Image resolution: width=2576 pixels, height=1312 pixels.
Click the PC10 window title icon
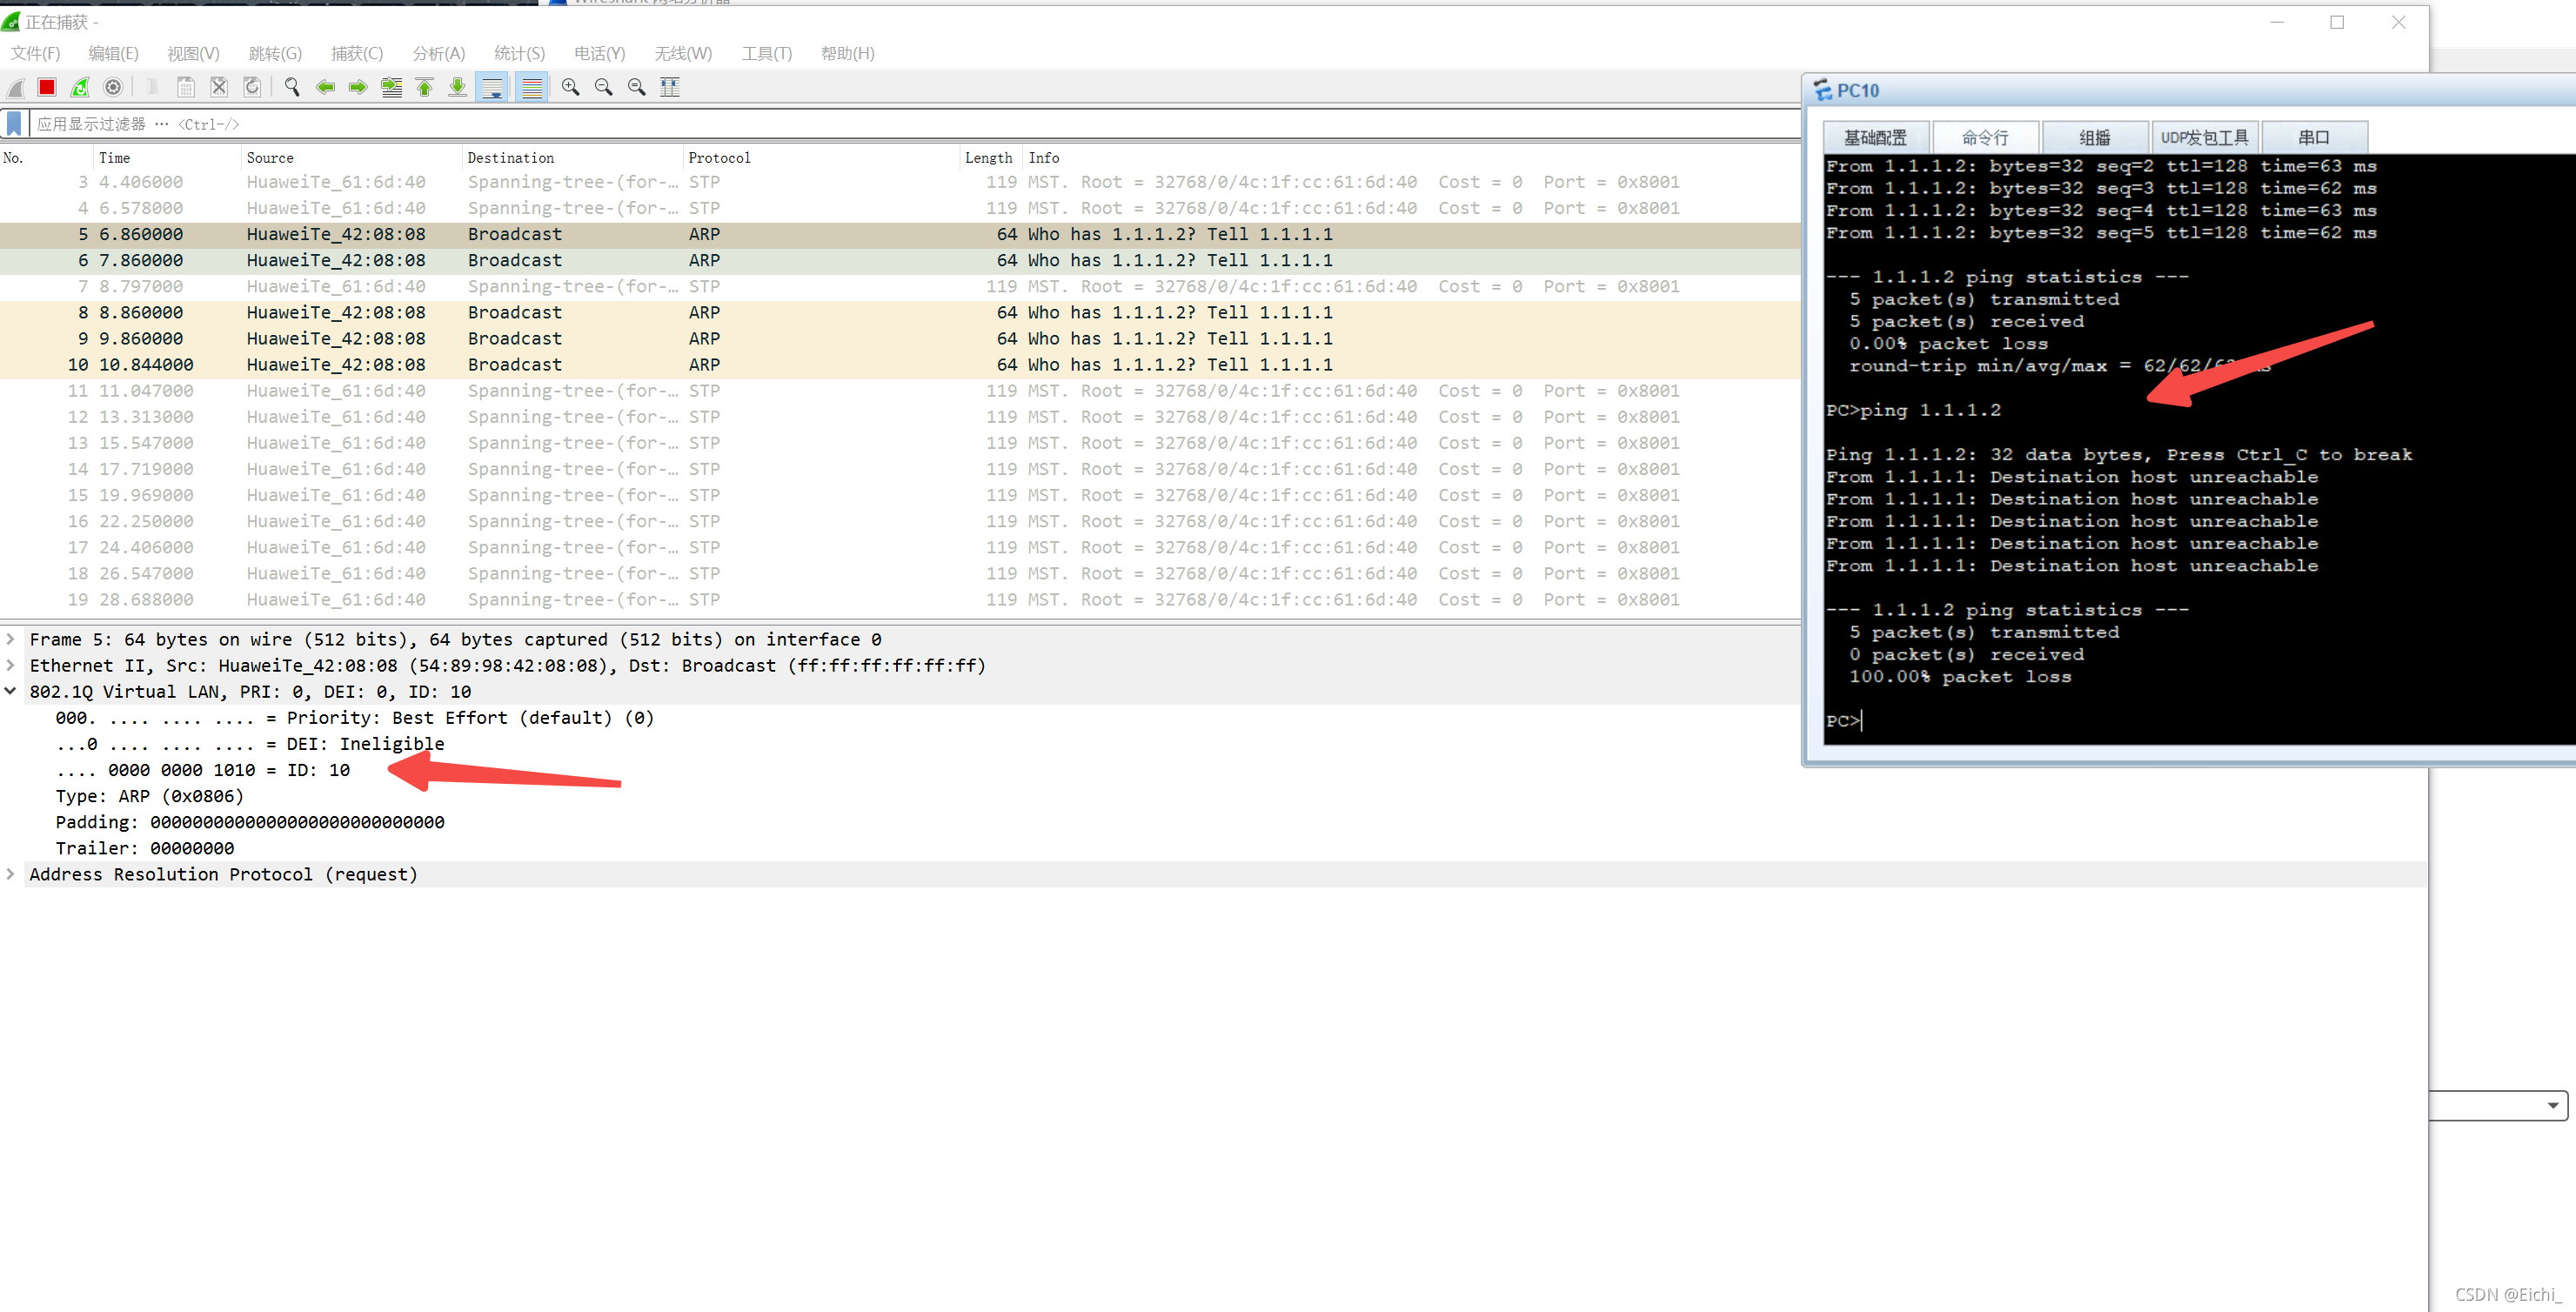tap(1823, 90)
